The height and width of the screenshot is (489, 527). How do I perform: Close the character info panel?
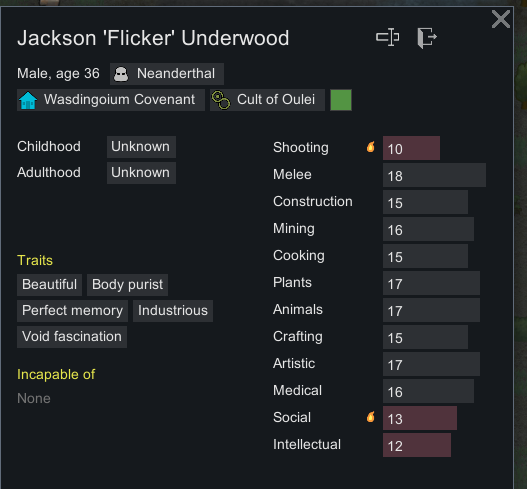pos(501,19)
